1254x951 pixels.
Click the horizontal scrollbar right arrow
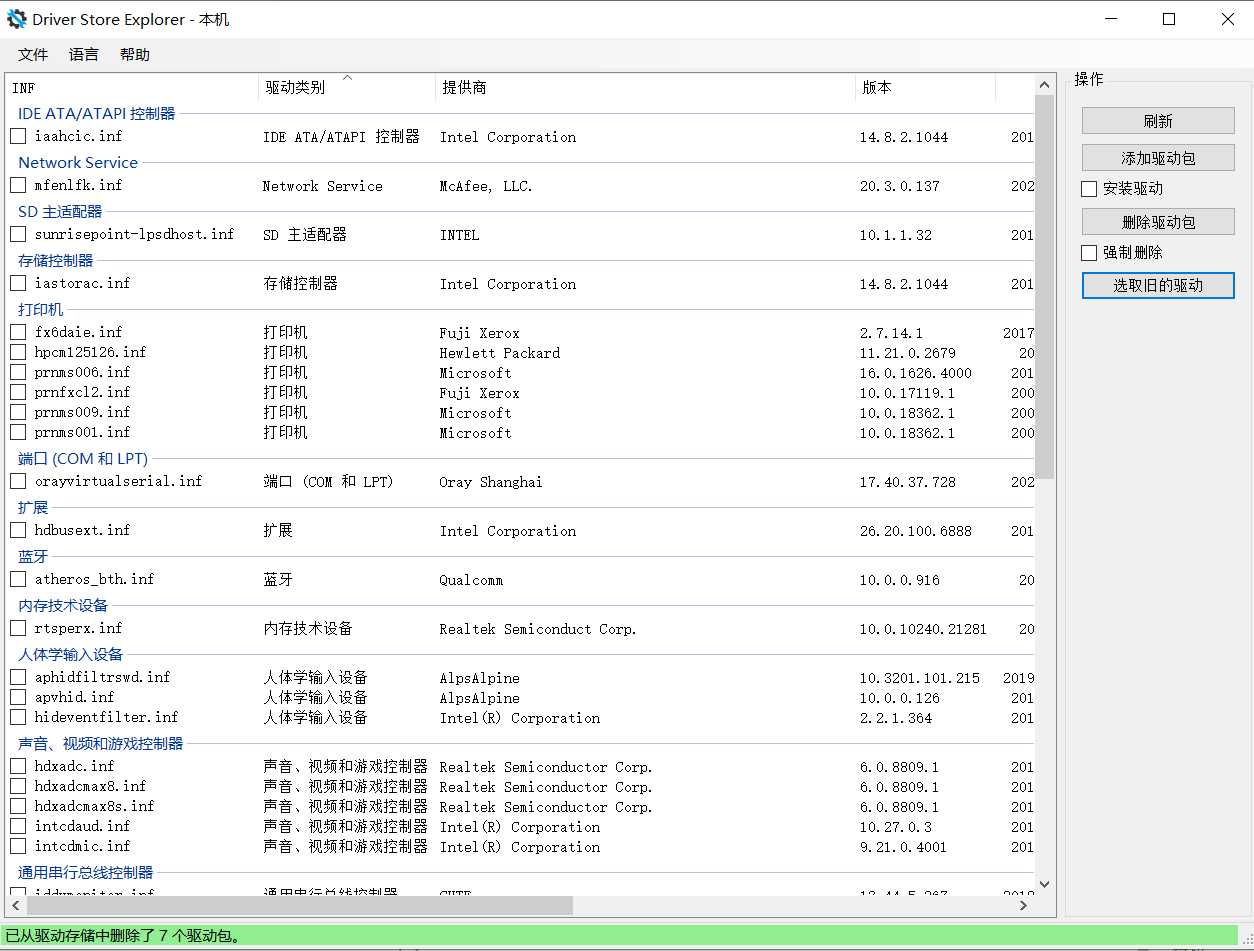click(1024, 905)
